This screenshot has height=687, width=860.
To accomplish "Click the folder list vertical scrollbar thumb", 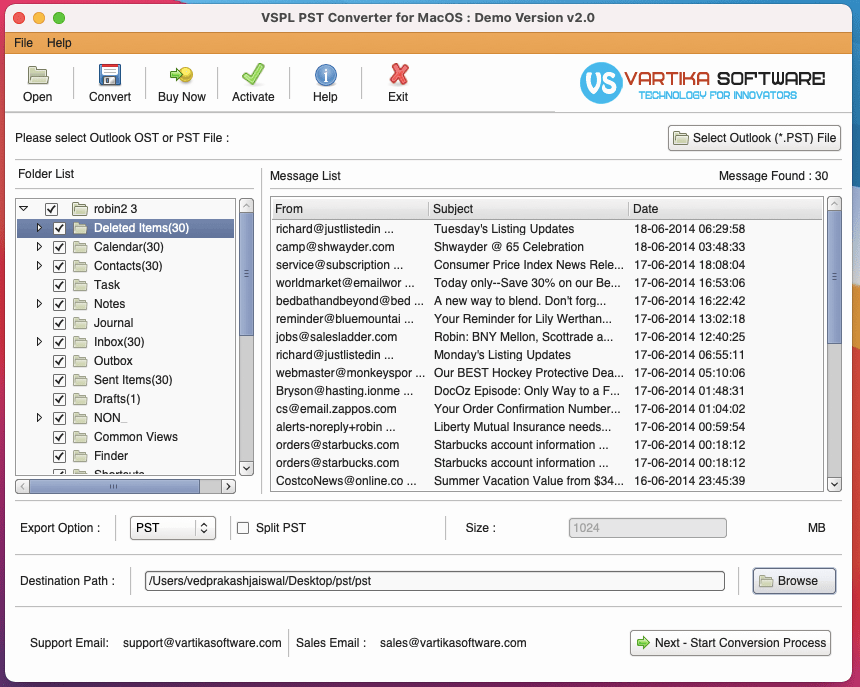I will [x=247, y=273].
